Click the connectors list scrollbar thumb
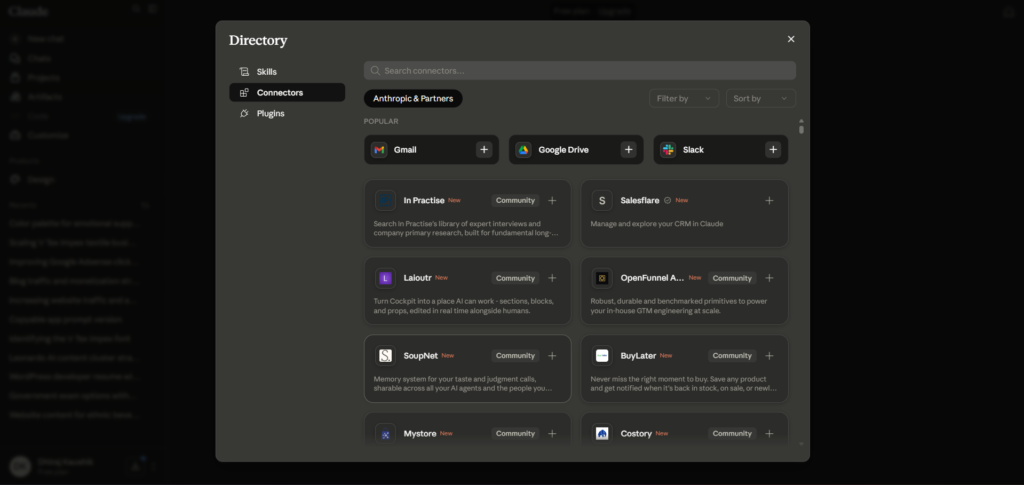Screen dimensions: 1024x485 coord(801,129)
